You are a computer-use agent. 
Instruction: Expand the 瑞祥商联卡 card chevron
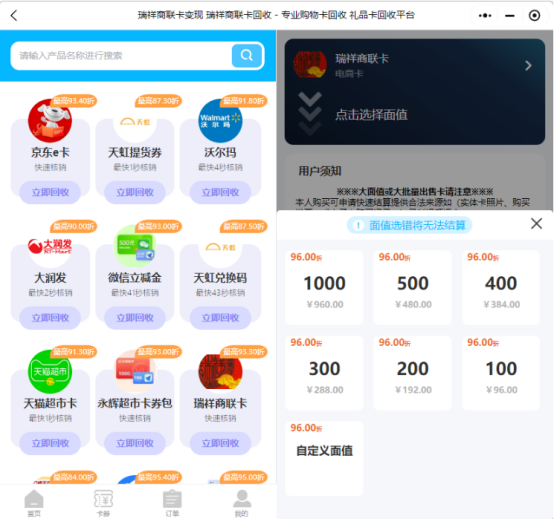click(x=528, y=65)
